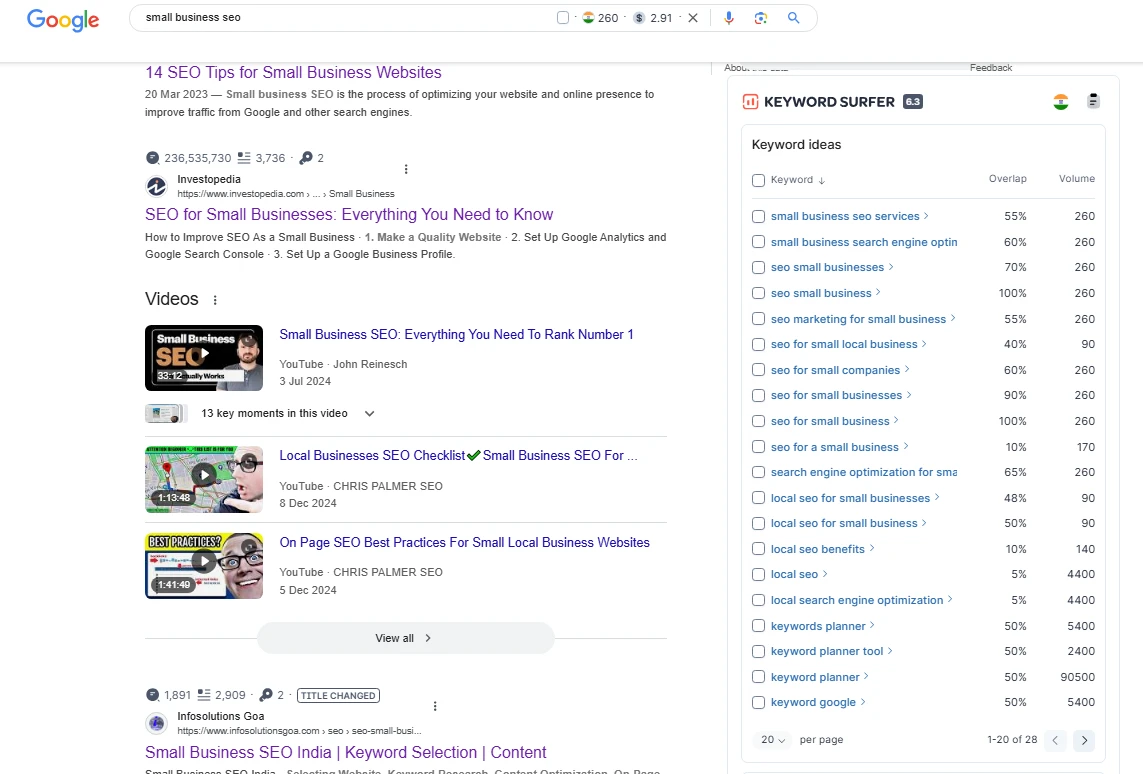Expand '13 key moments in this video'

(x=369, y=414)
